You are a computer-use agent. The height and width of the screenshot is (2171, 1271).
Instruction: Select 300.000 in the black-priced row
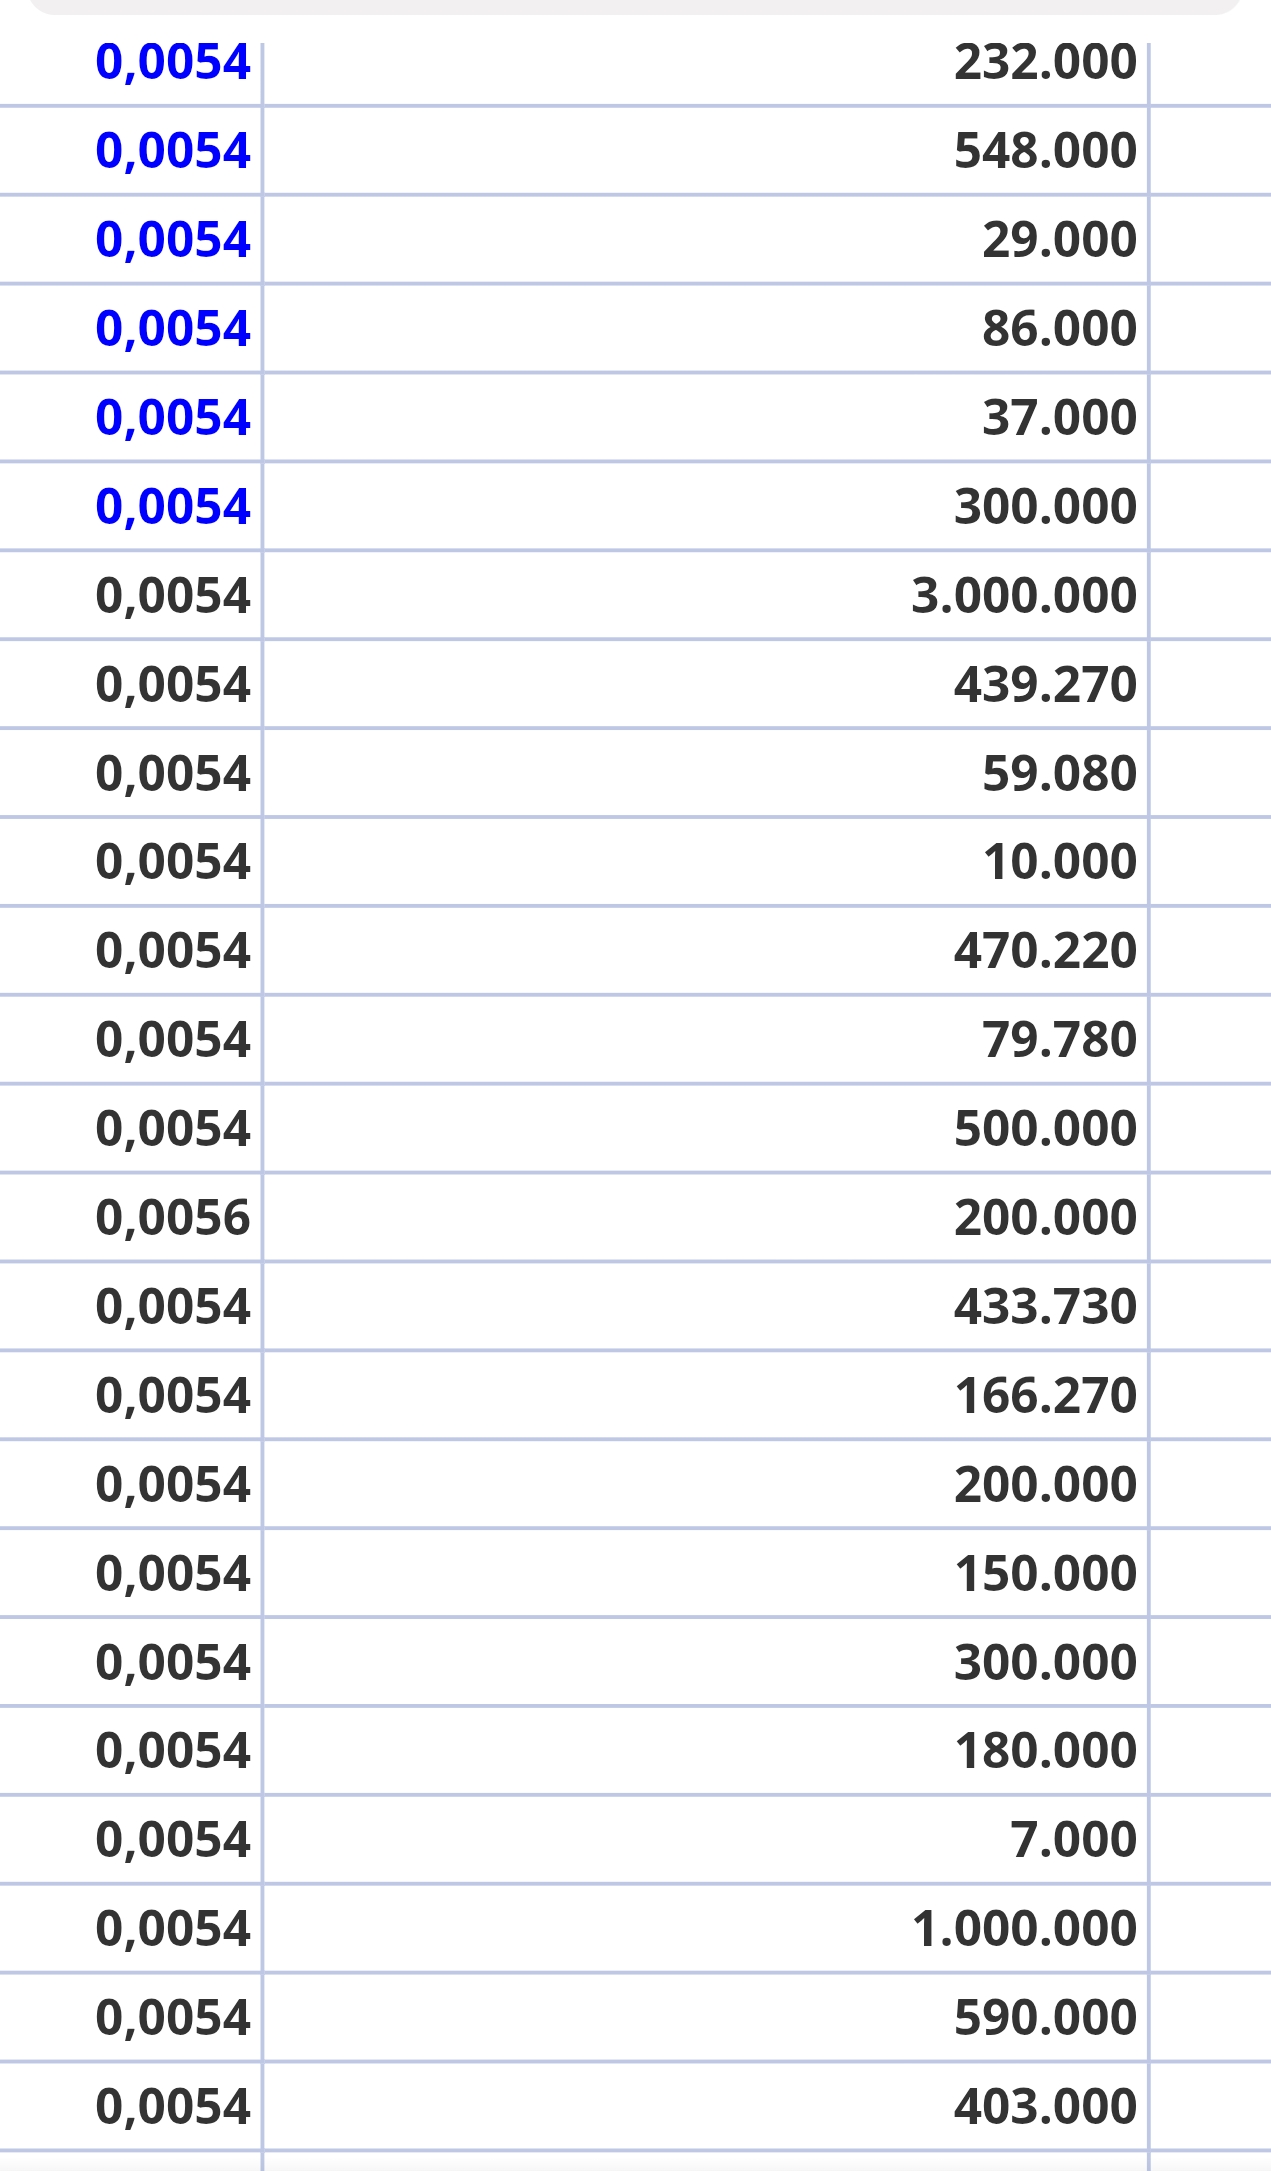(x=1045, y=1663)
